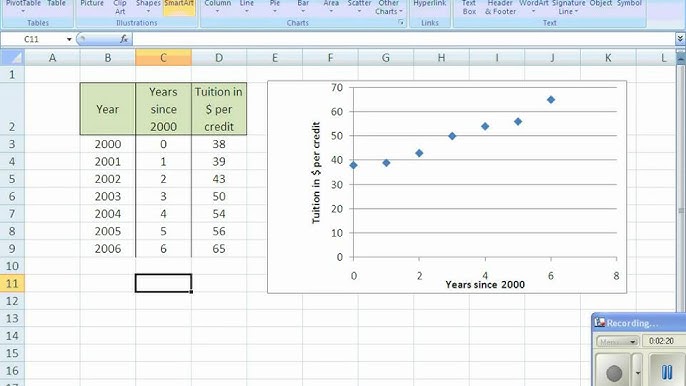The width and height of the screenshot is (686, 386).
Task: Open the record button's dropdown arrow
Action: coord(637,372)
